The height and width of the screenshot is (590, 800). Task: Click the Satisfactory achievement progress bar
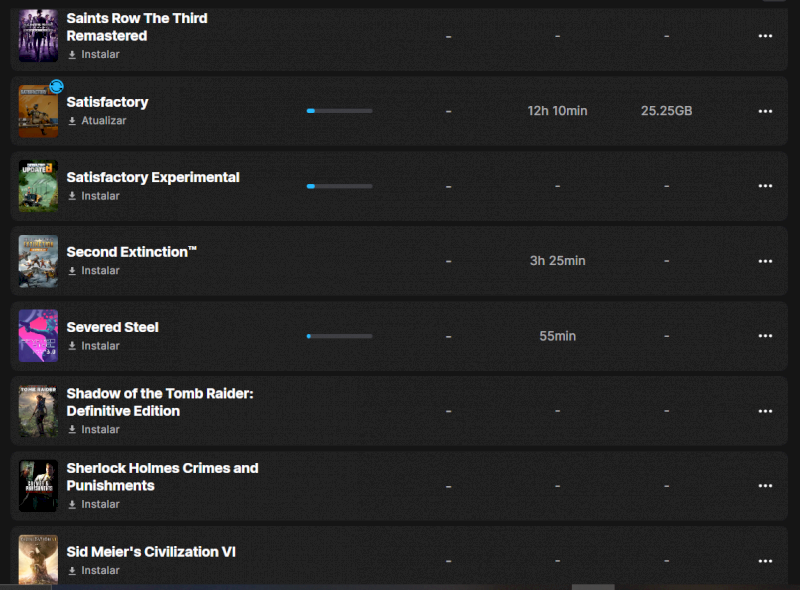pos(339,111)
